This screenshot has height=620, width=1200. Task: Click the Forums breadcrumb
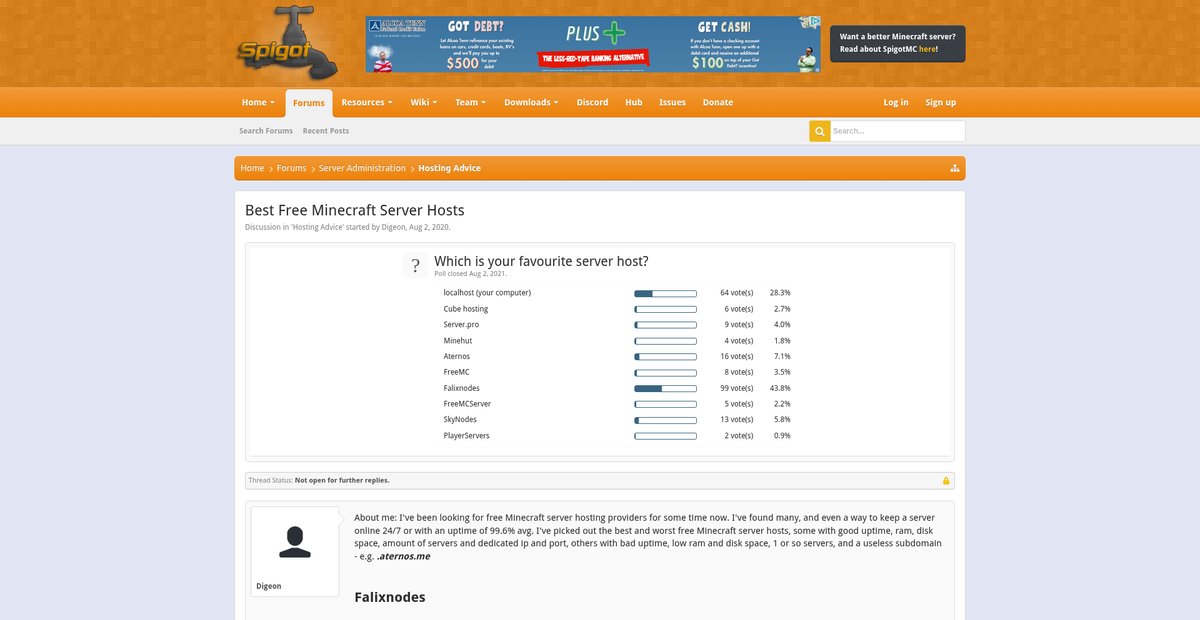pyautogui.click(x=291, y=168)
